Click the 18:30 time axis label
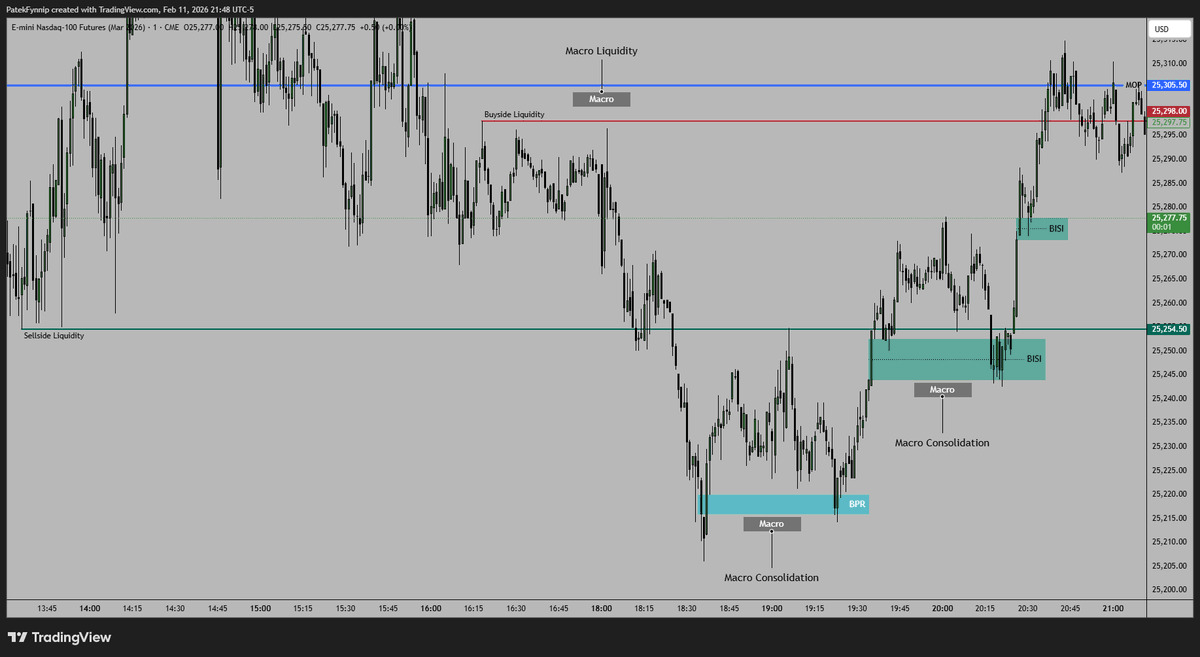 coord(687,608)
